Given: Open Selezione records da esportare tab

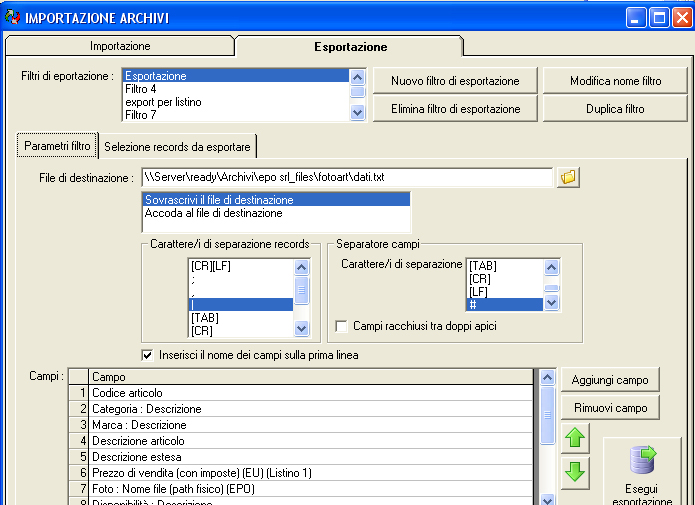Looking at the screenshot, I should [x=177, y=147].
